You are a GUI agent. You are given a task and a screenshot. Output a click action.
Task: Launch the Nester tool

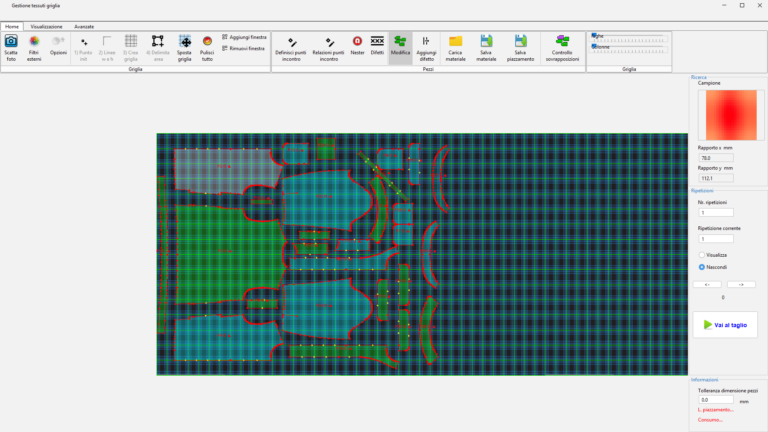(x=357, y=42)
